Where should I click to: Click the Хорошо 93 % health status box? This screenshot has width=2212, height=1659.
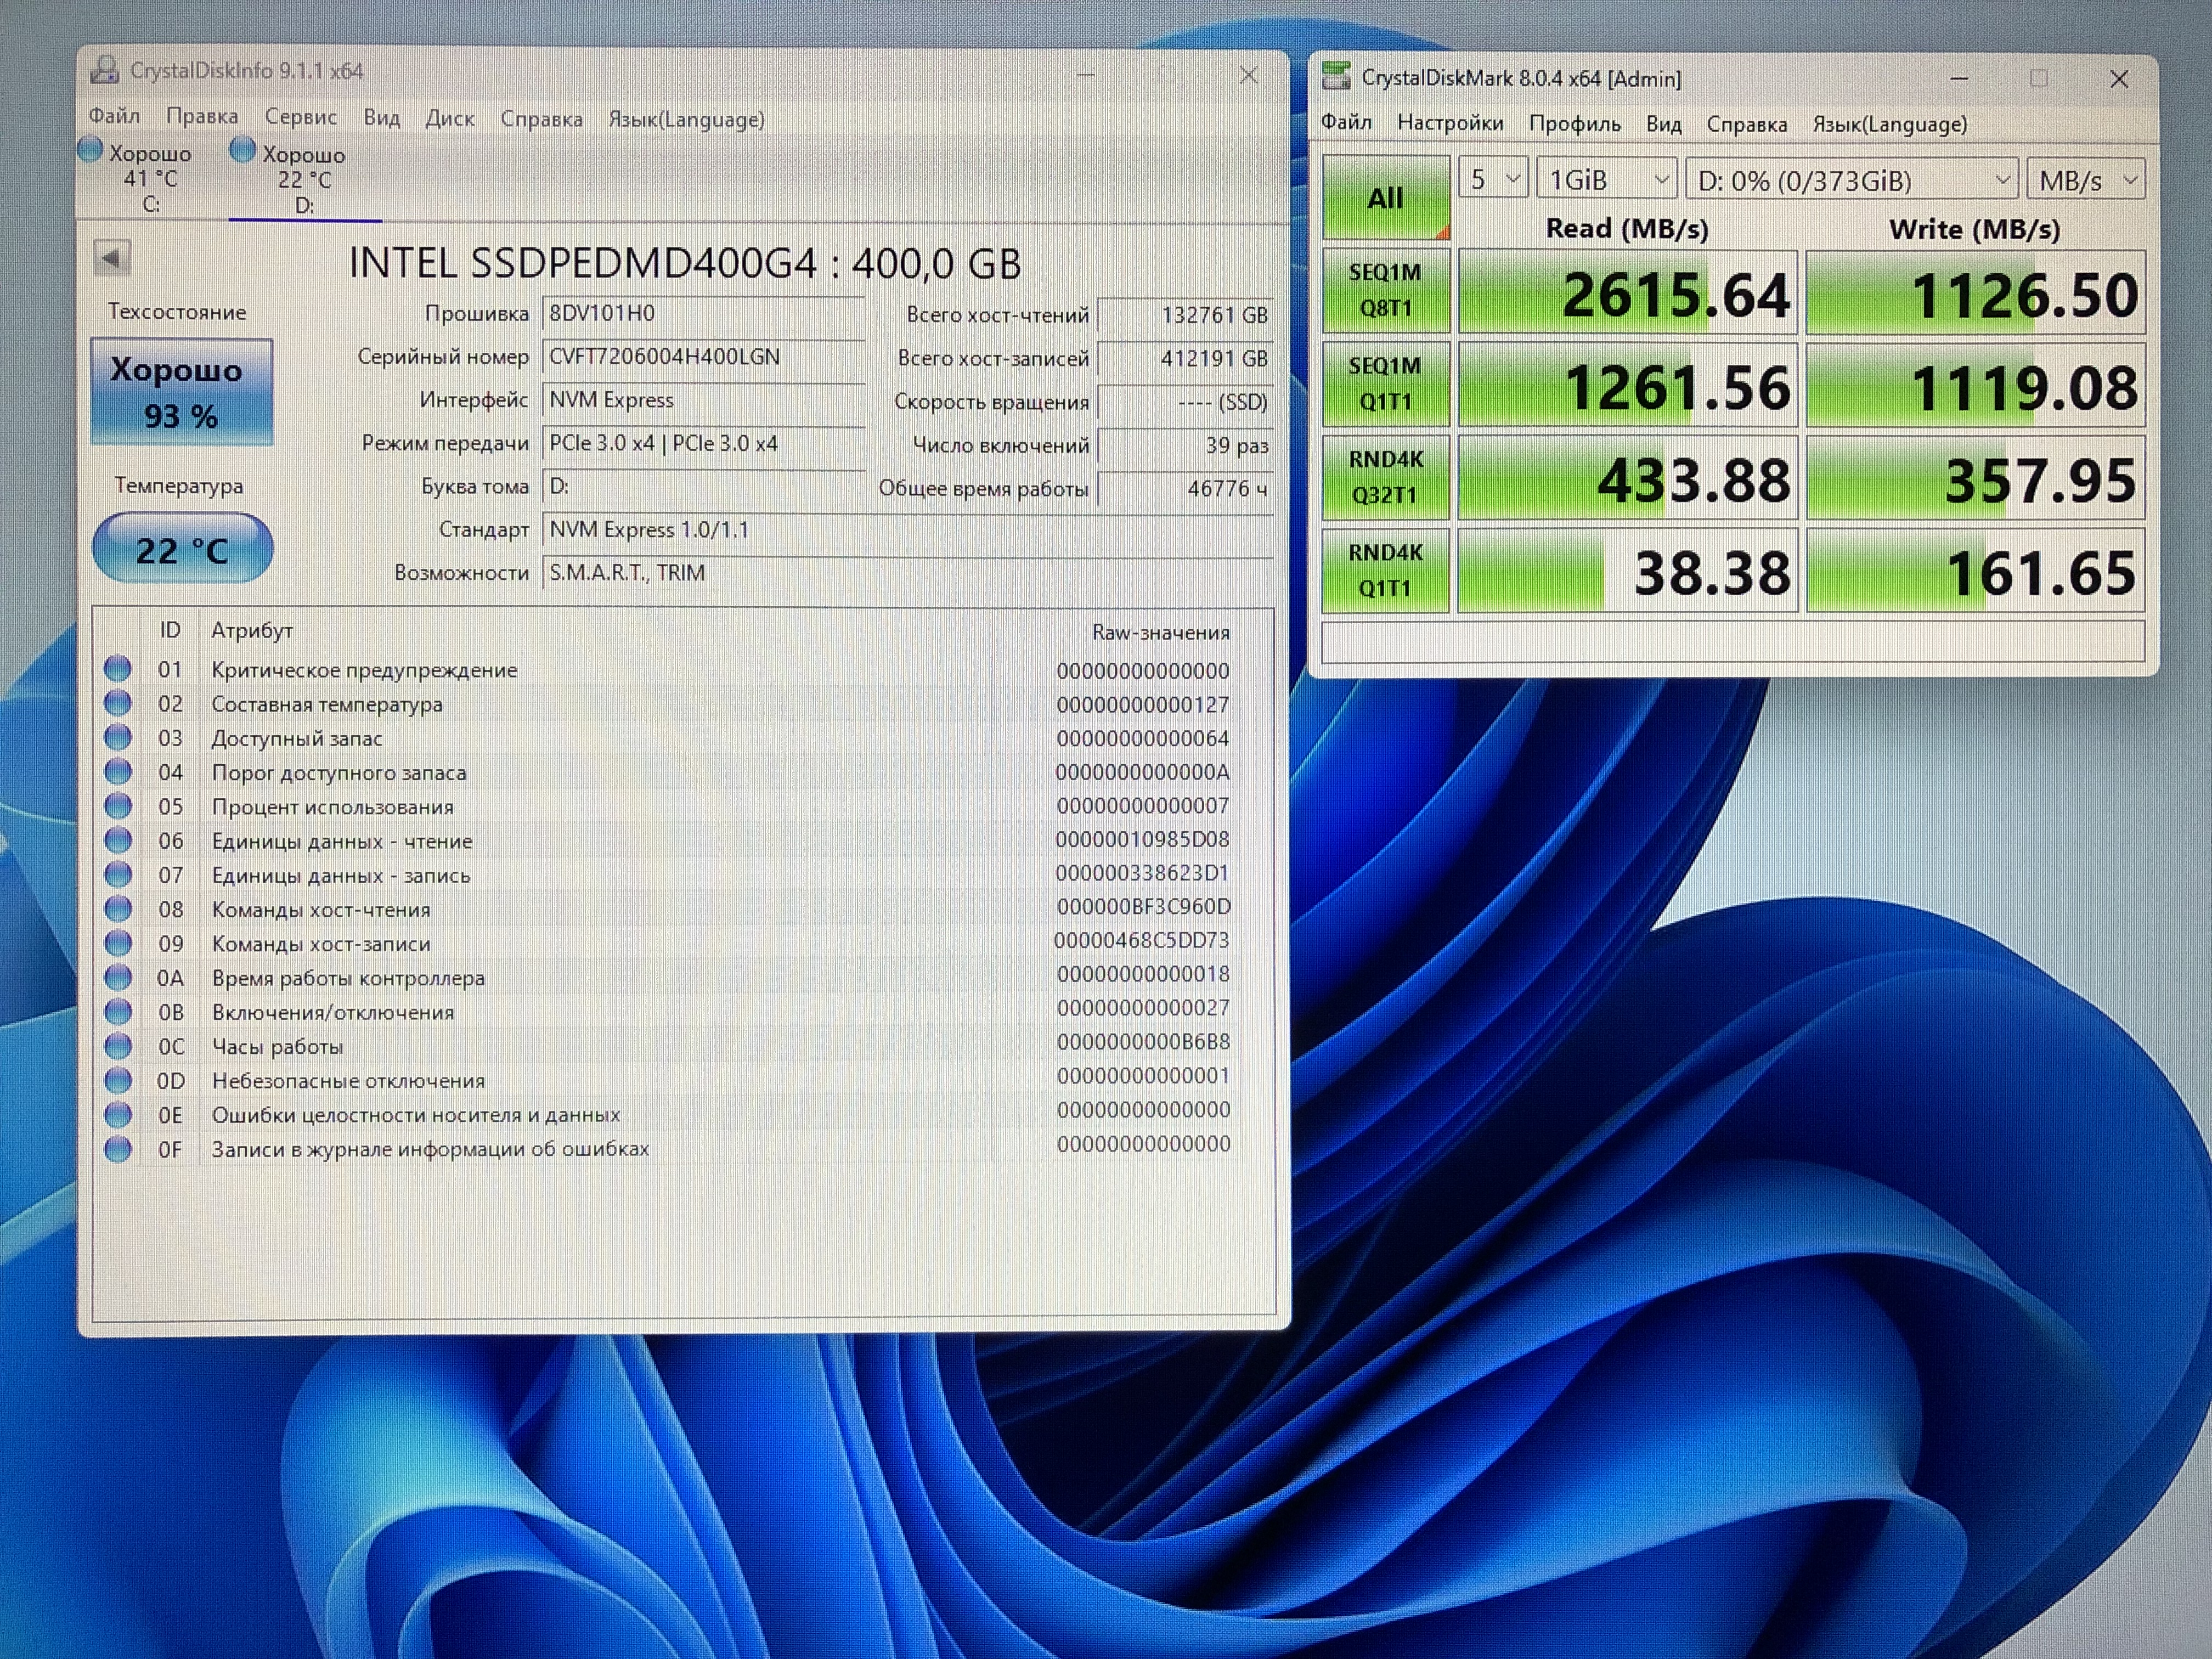click(181, 392)
